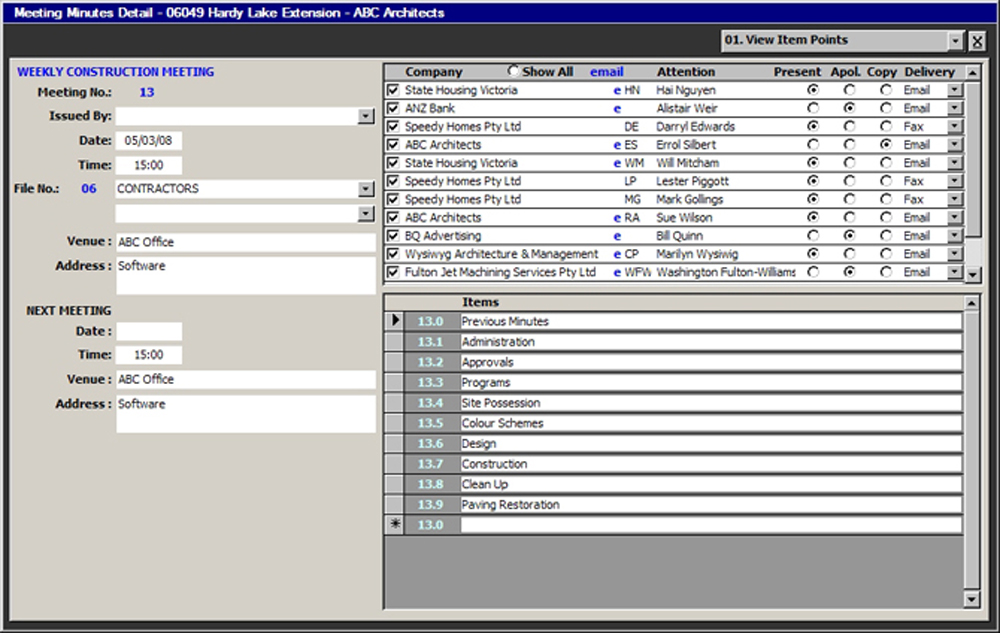1000x633 pixels.
Task: Click the email 'e' icon for Errol Silbert
Action: (x=617, y=145)
